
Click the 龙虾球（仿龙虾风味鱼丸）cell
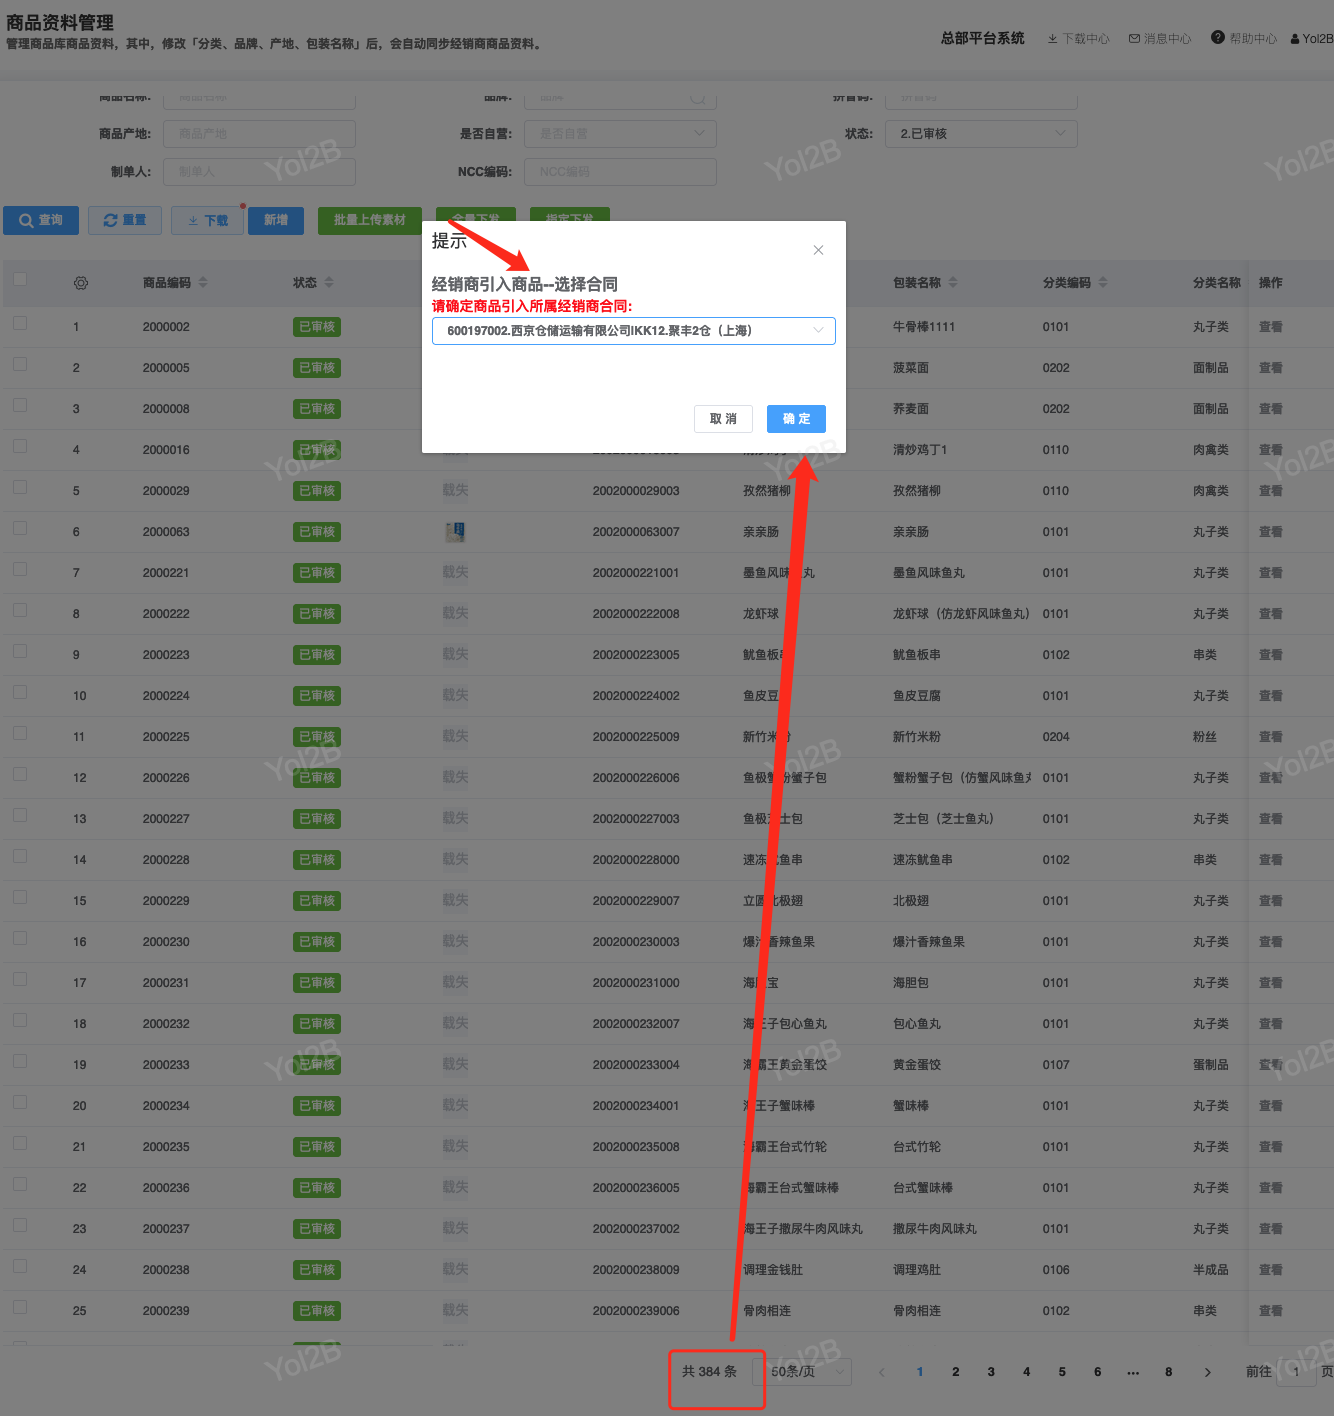pyautogui.click(x=961, y=614)
